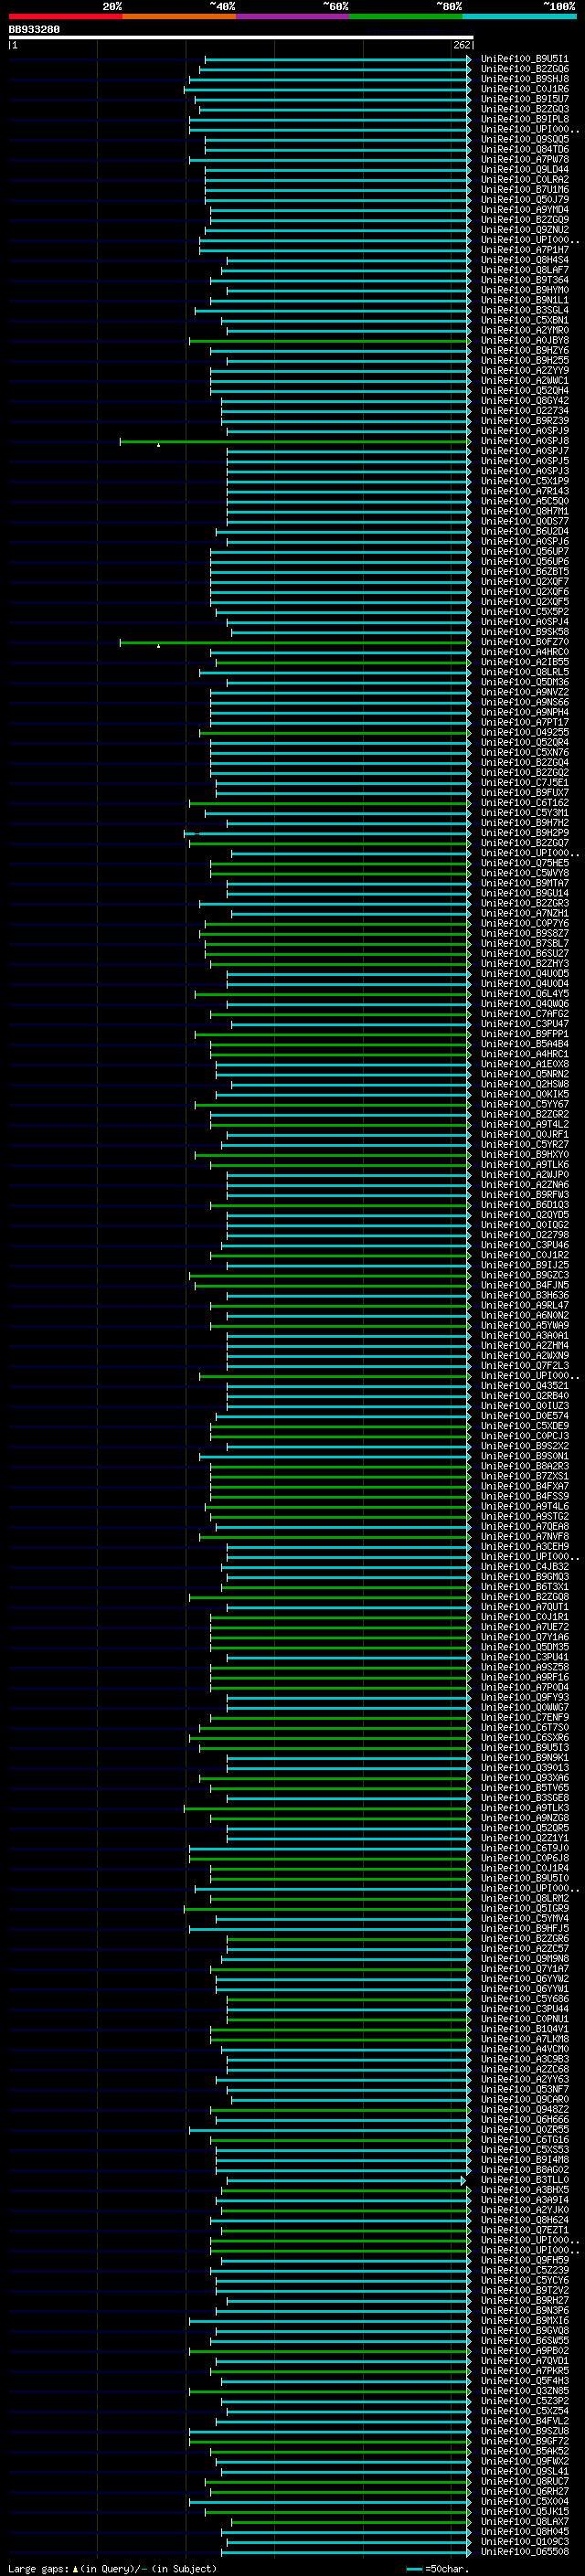Click label UniRef100_A7PW78
585x2576 pixels.
[x=525, y=159]
